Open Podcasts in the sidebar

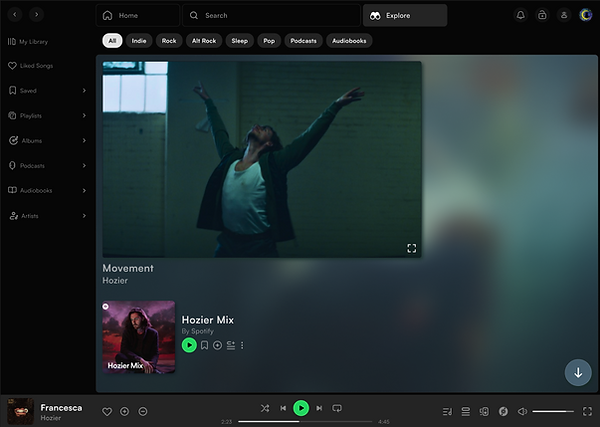click(27, 165)
